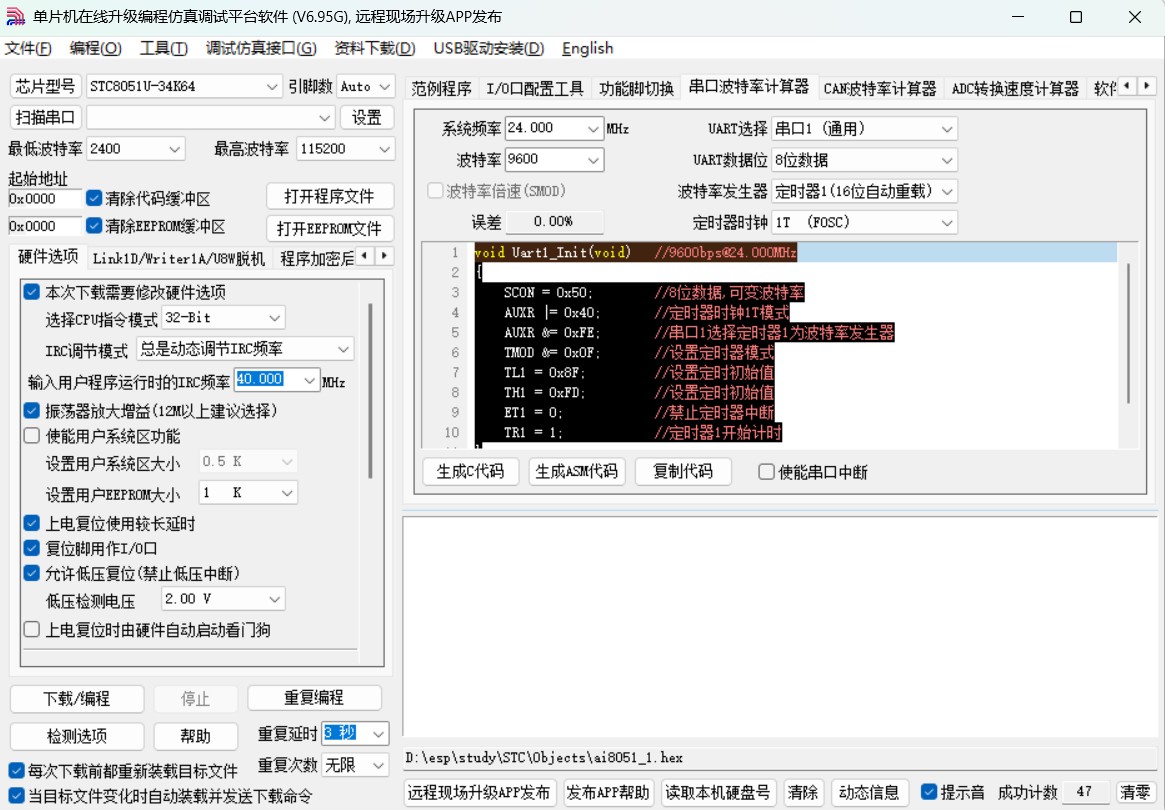Click 下载/编程 button

pos(77,699)
